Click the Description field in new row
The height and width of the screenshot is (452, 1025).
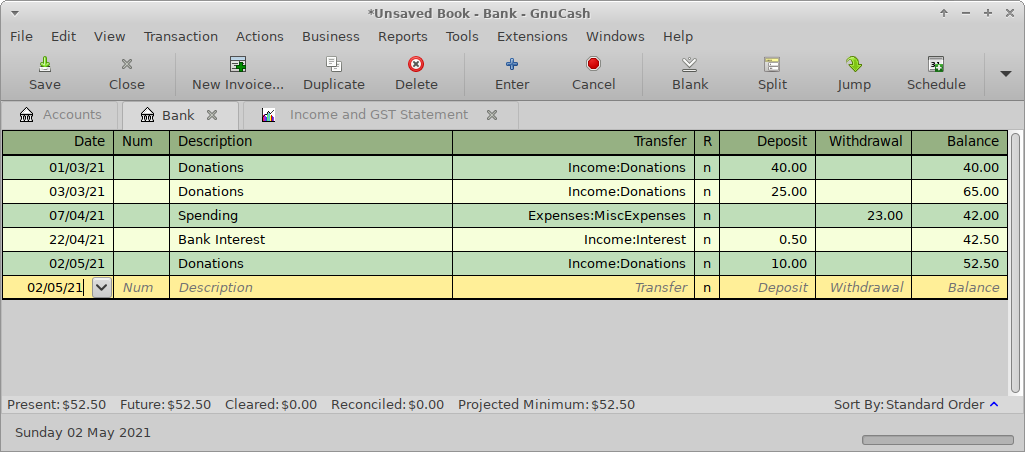(x=311, y=287)
